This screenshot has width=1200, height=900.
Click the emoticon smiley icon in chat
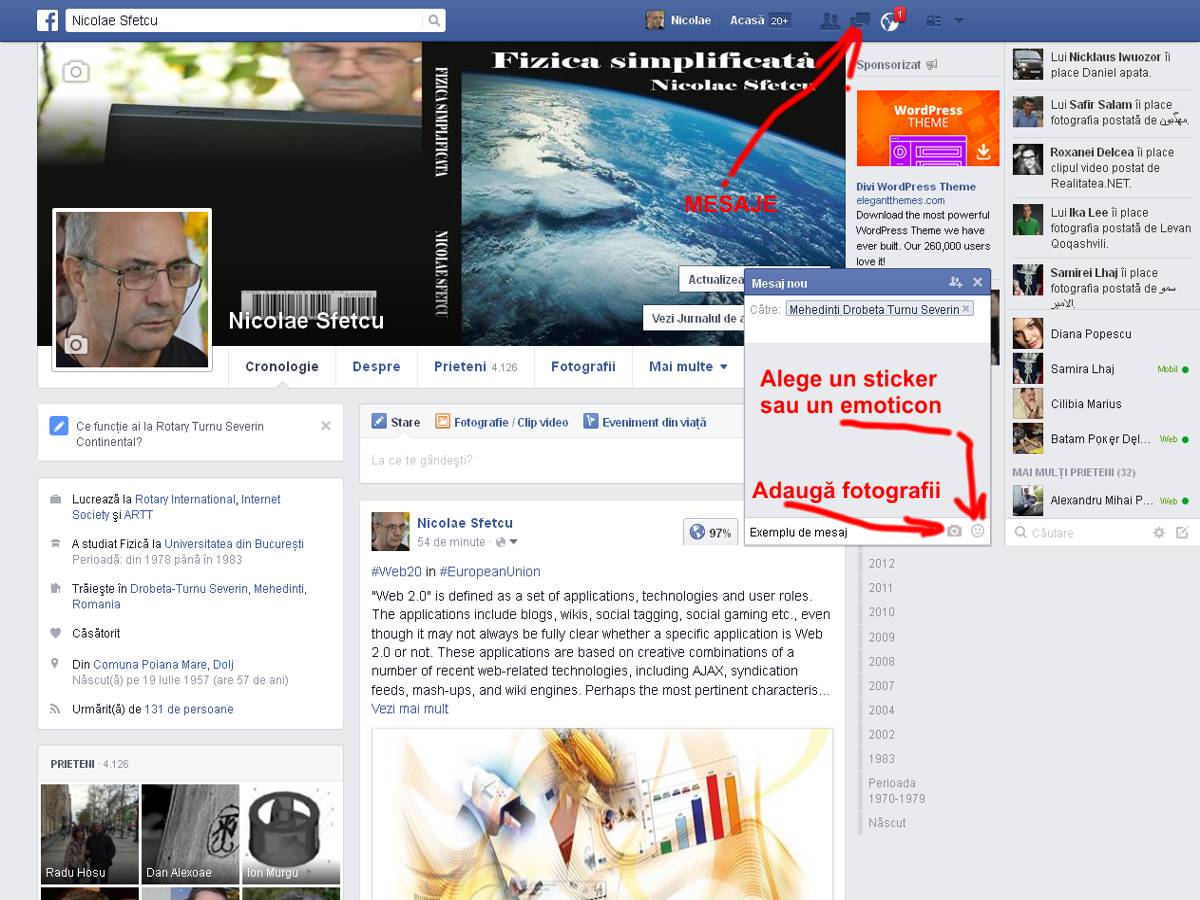[x=978, y=531]
